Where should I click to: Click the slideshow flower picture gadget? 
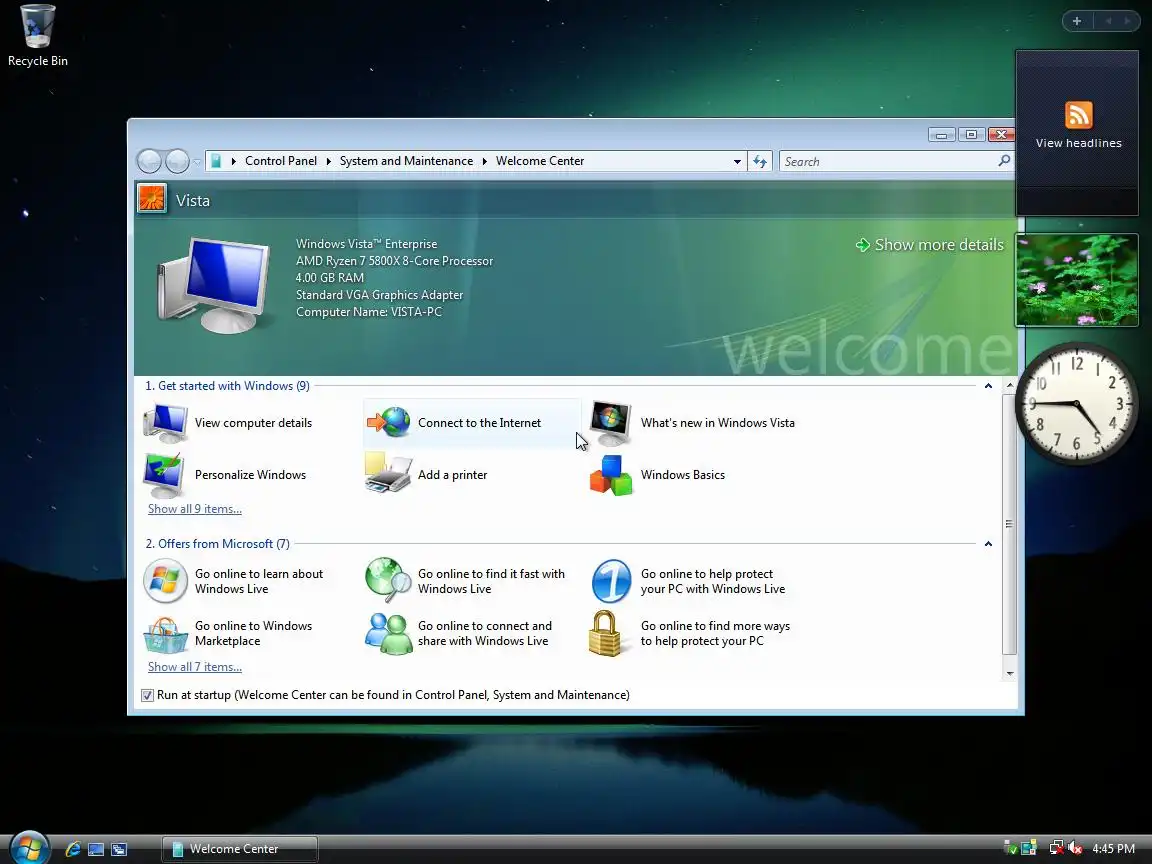coord(1077,280)
